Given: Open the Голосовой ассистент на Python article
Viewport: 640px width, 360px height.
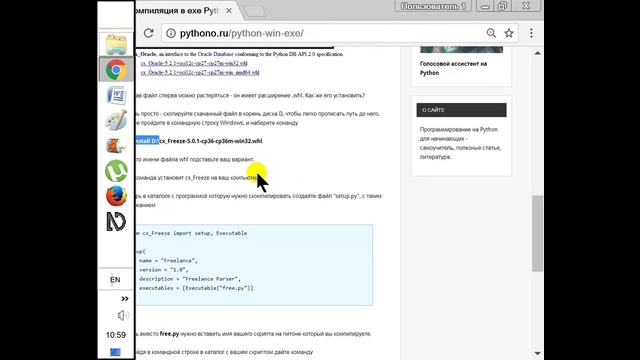Looking at the screenshot, I should click(453, 68).
